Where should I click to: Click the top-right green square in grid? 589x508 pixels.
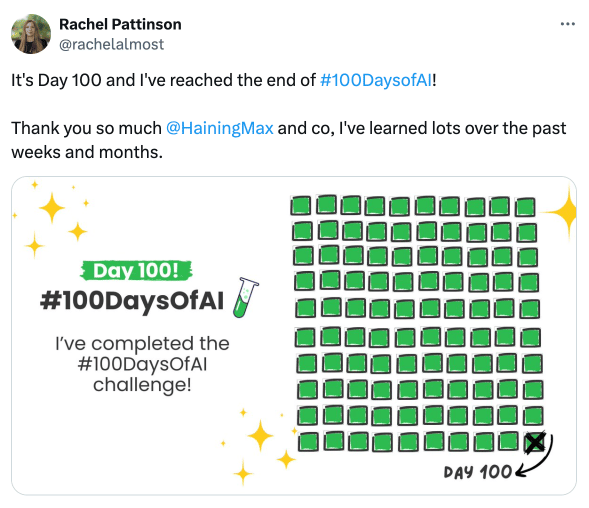pyautogui.click(x=525, y=207)
